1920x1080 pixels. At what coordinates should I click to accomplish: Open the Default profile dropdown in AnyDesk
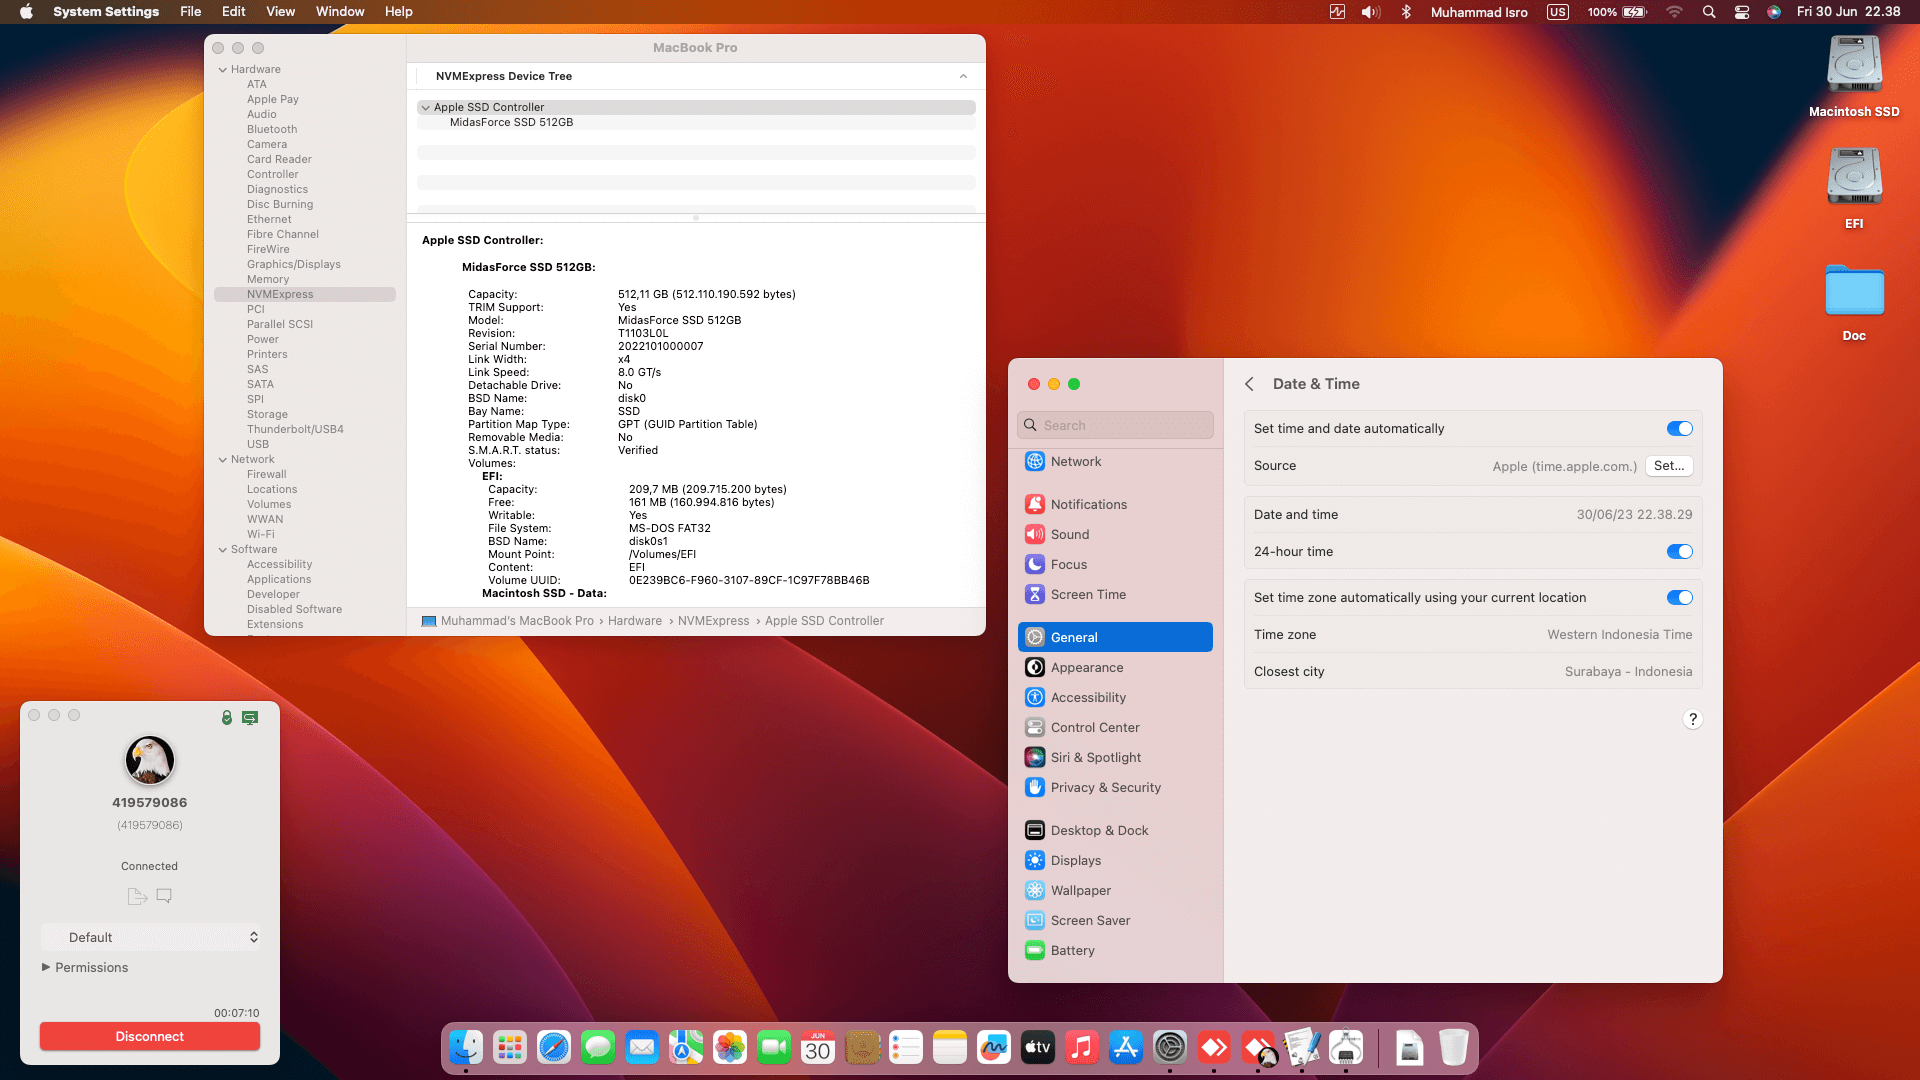[x=150, y=938]
